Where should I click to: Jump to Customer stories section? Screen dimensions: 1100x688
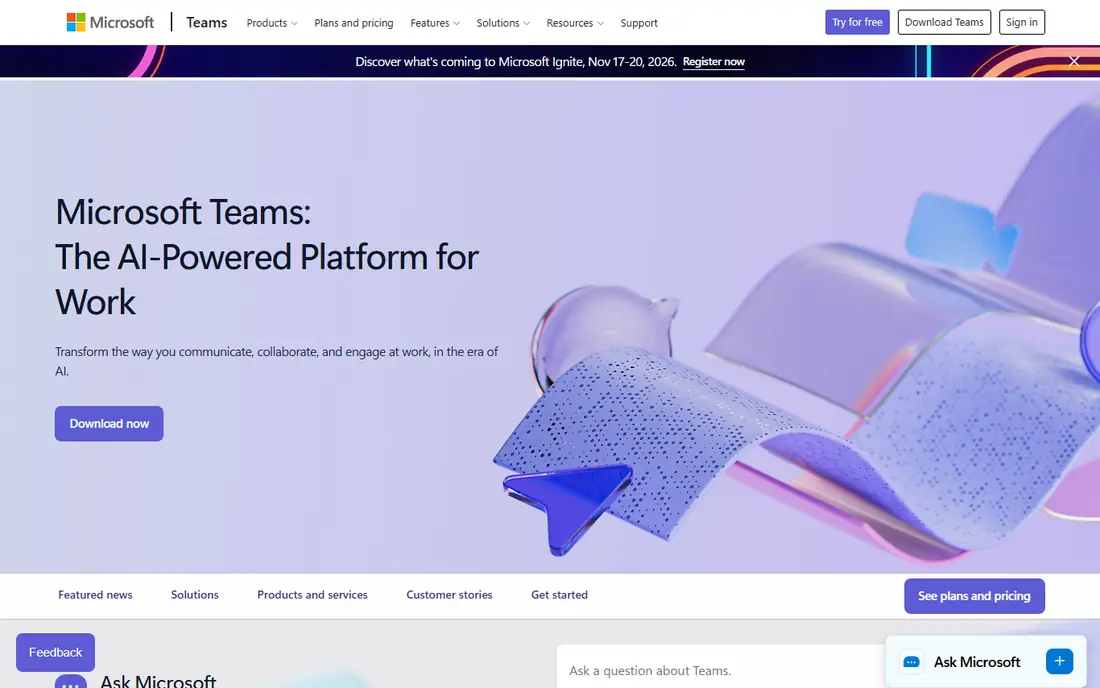pos(449,595)
